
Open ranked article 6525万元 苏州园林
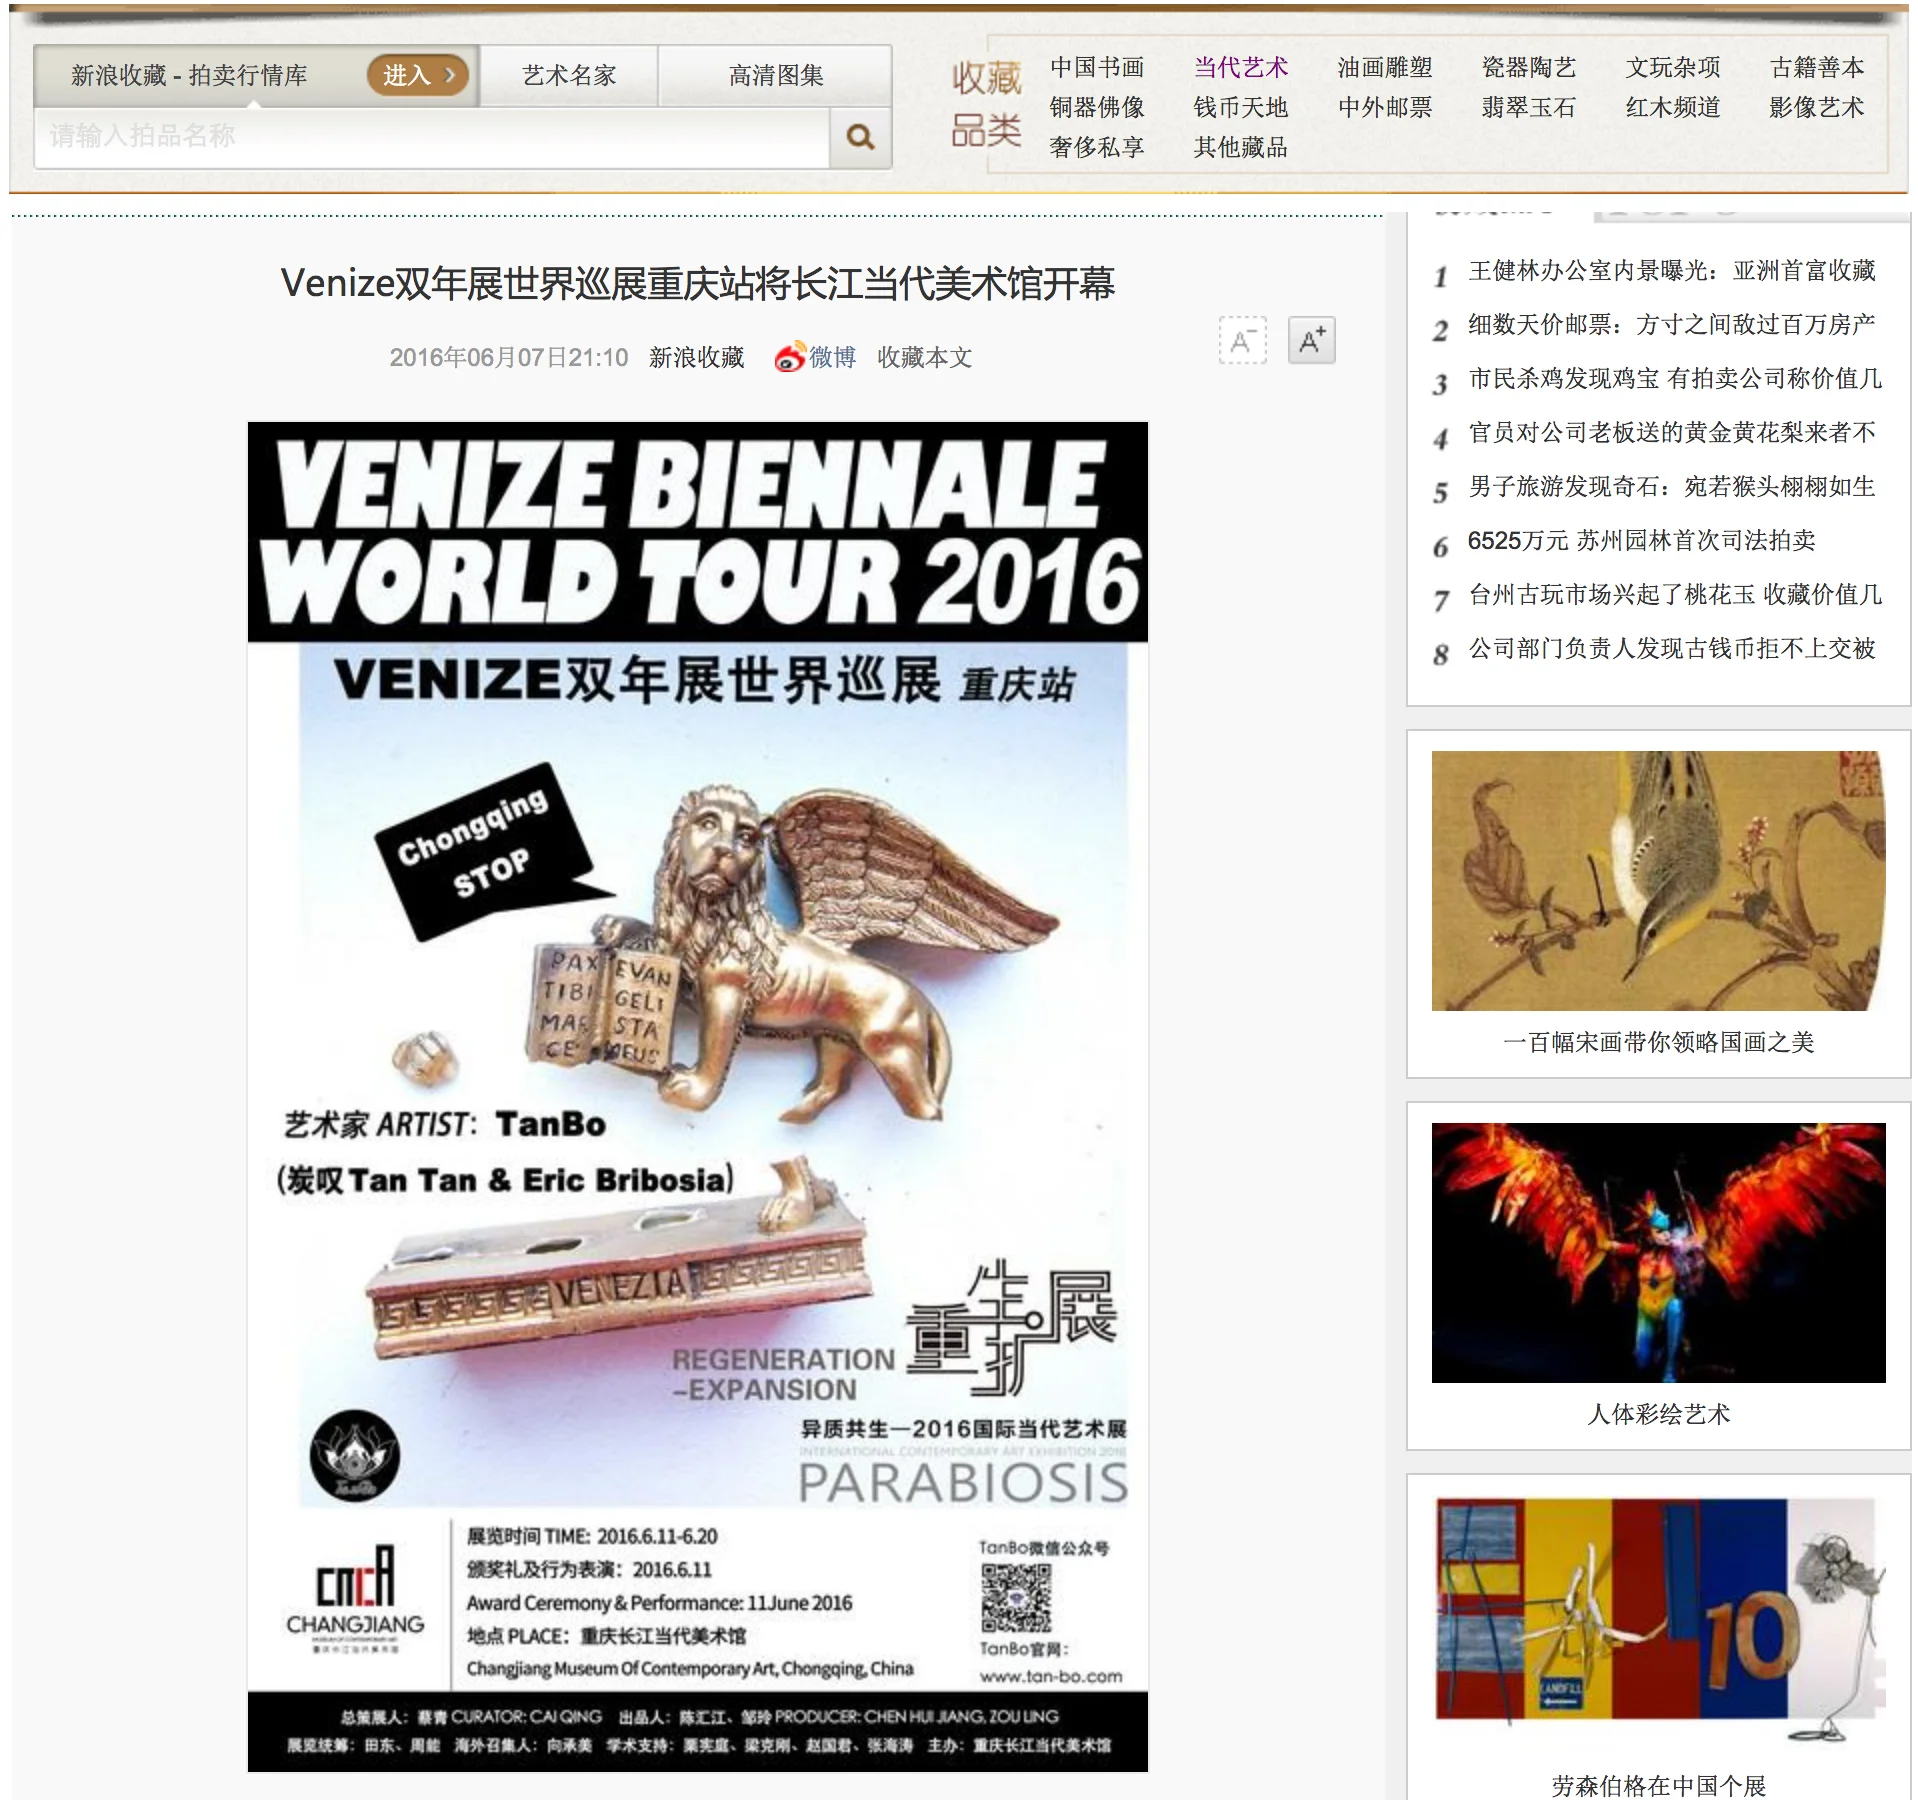pyautogui.click(x=1641, y=541)
